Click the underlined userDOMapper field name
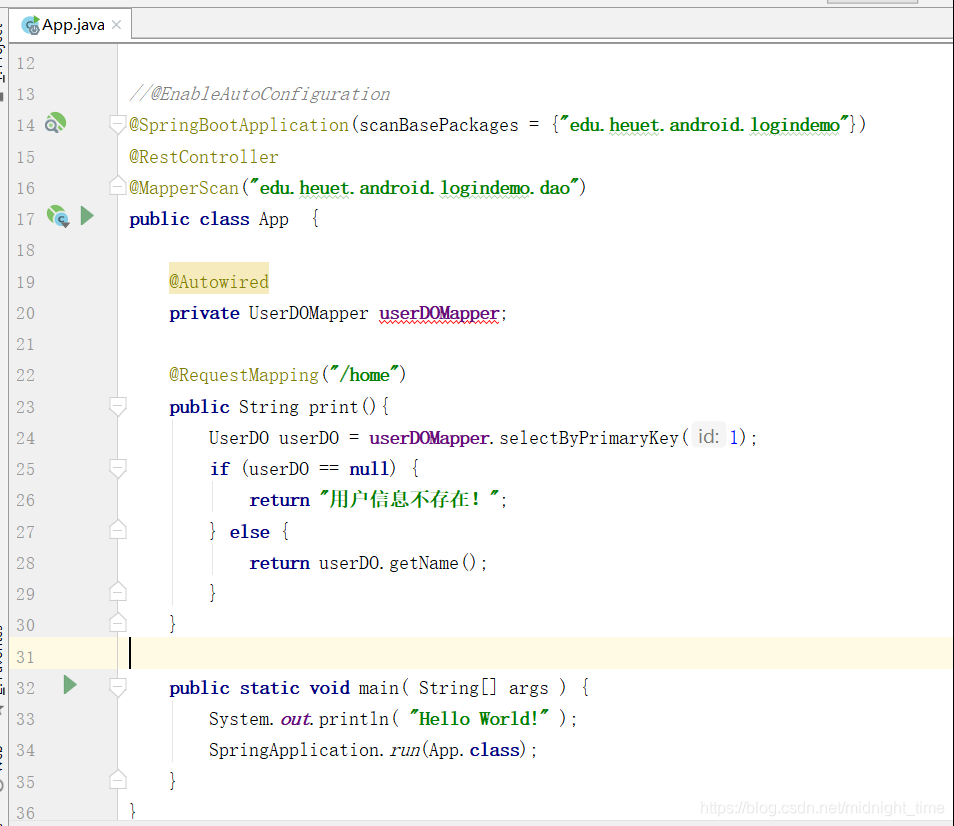954x826 pixels. 439,313
